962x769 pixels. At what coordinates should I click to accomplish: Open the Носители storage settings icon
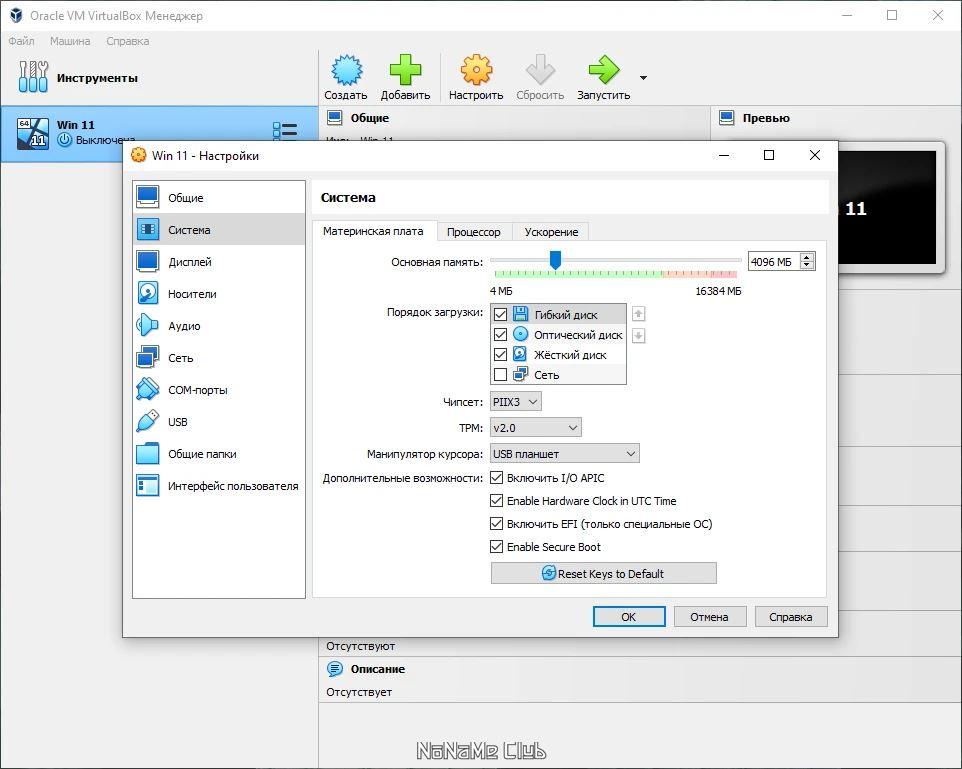click(x=148, y=293)
